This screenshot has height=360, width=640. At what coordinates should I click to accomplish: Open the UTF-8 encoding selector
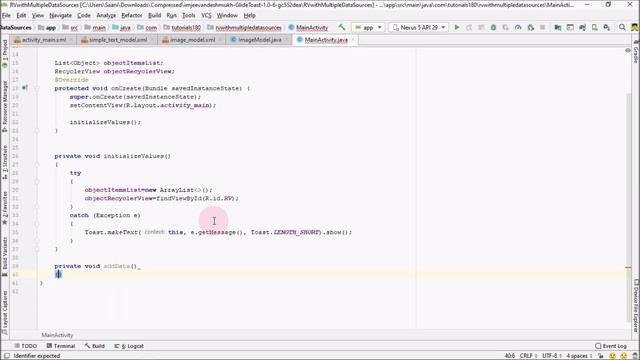(x=551, y=356)
